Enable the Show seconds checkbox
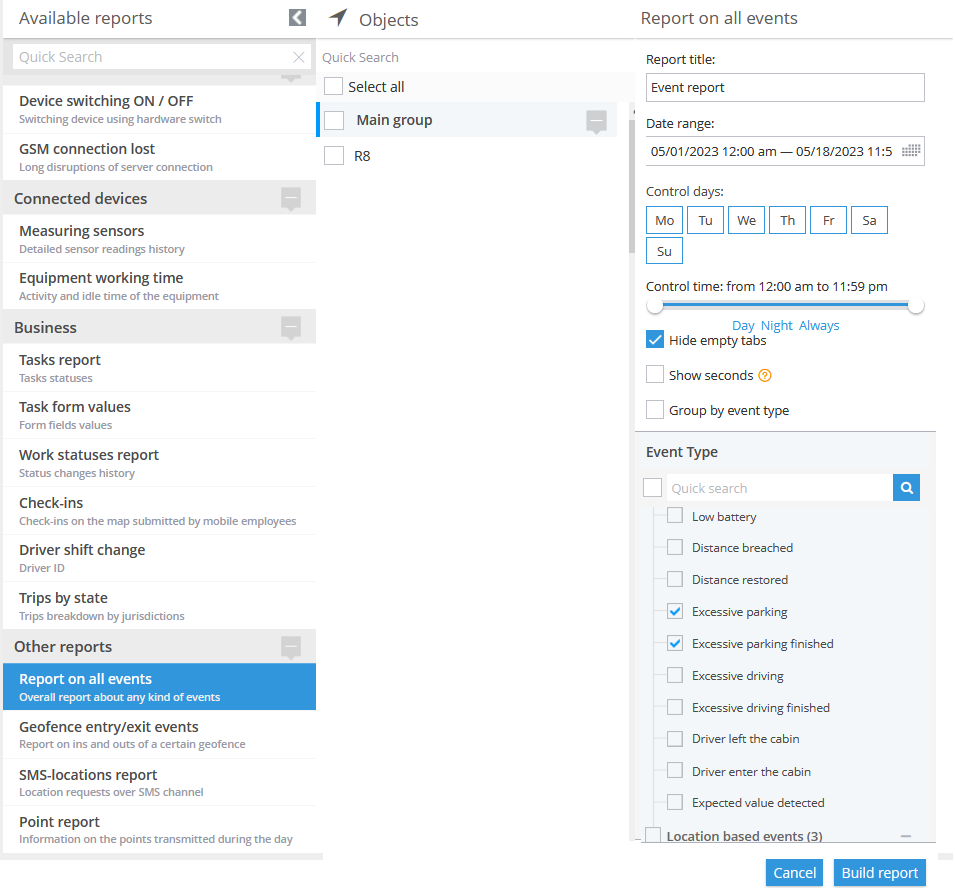 [655, 375]
